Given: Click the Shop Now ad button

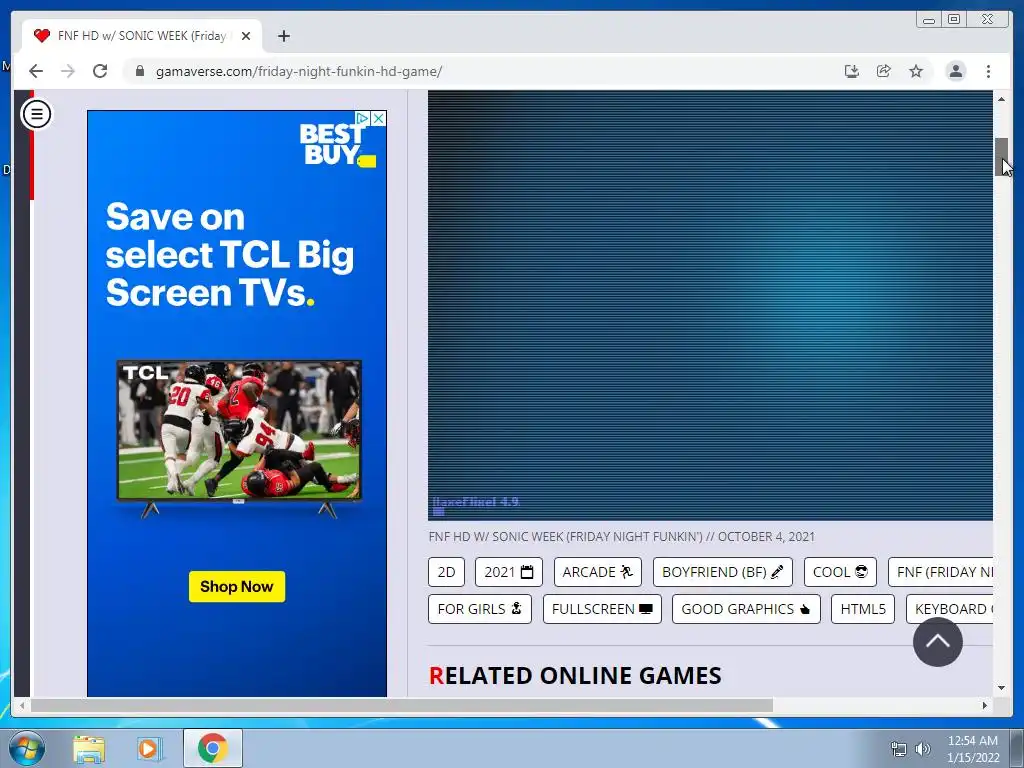Looking at the screenshot, I should 236,586.
